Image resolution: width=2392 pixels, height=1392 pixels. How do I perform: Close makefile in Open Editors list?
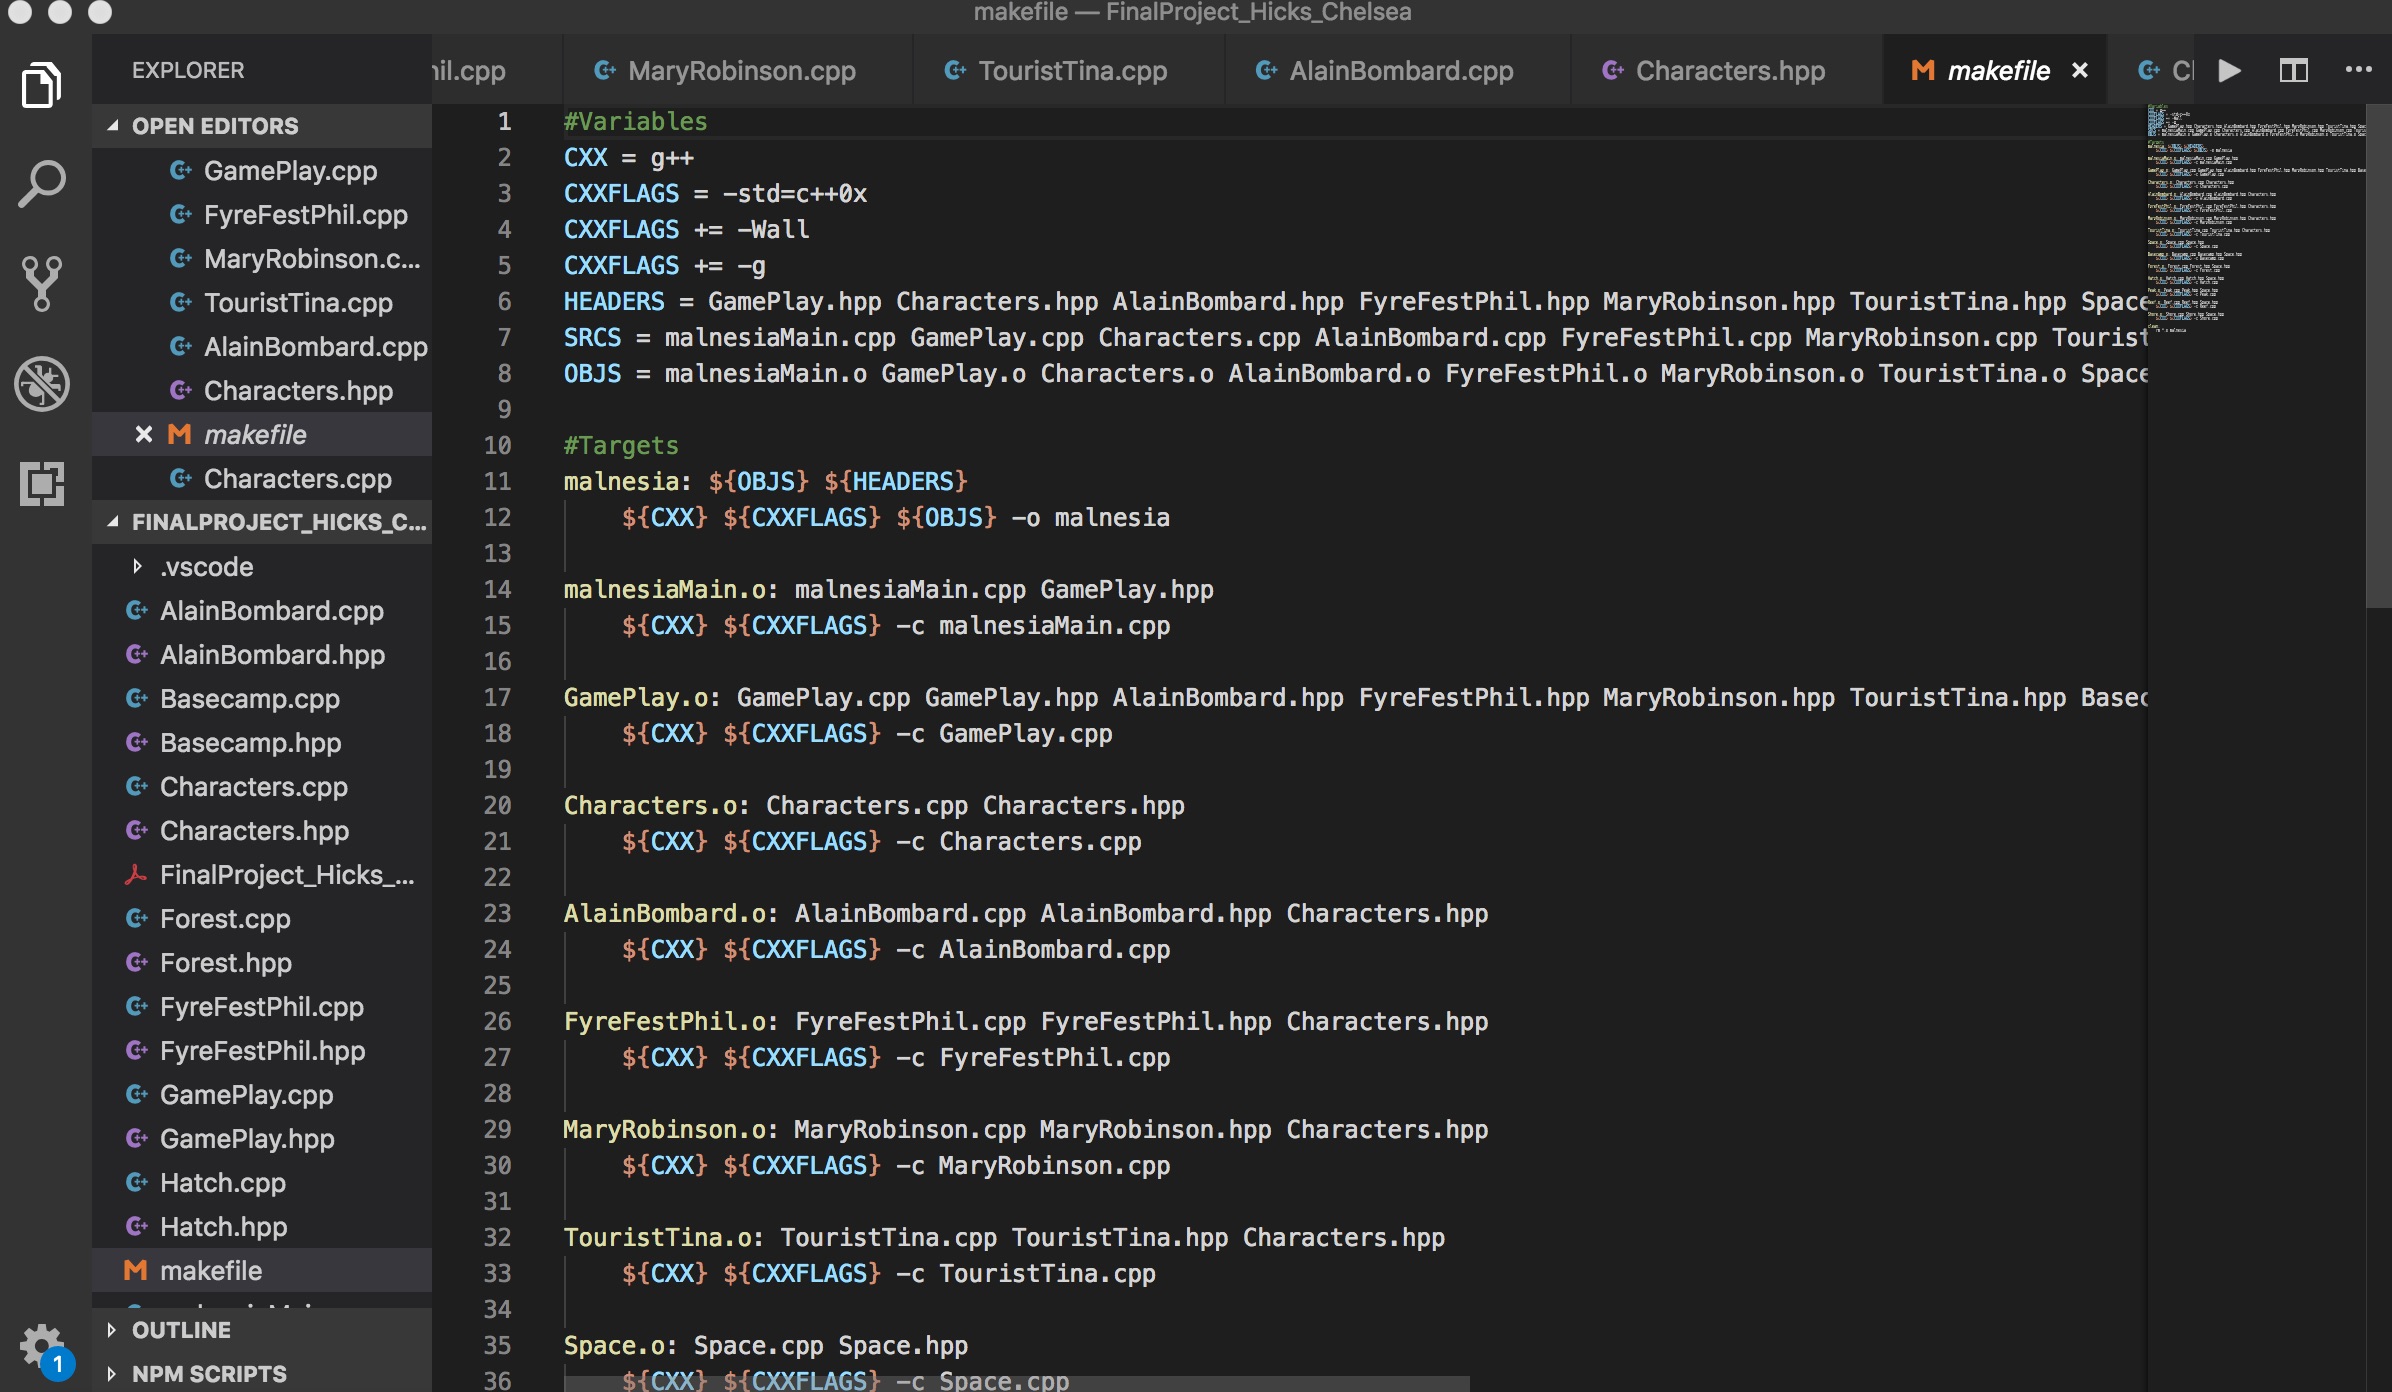[x=144, y=435]
